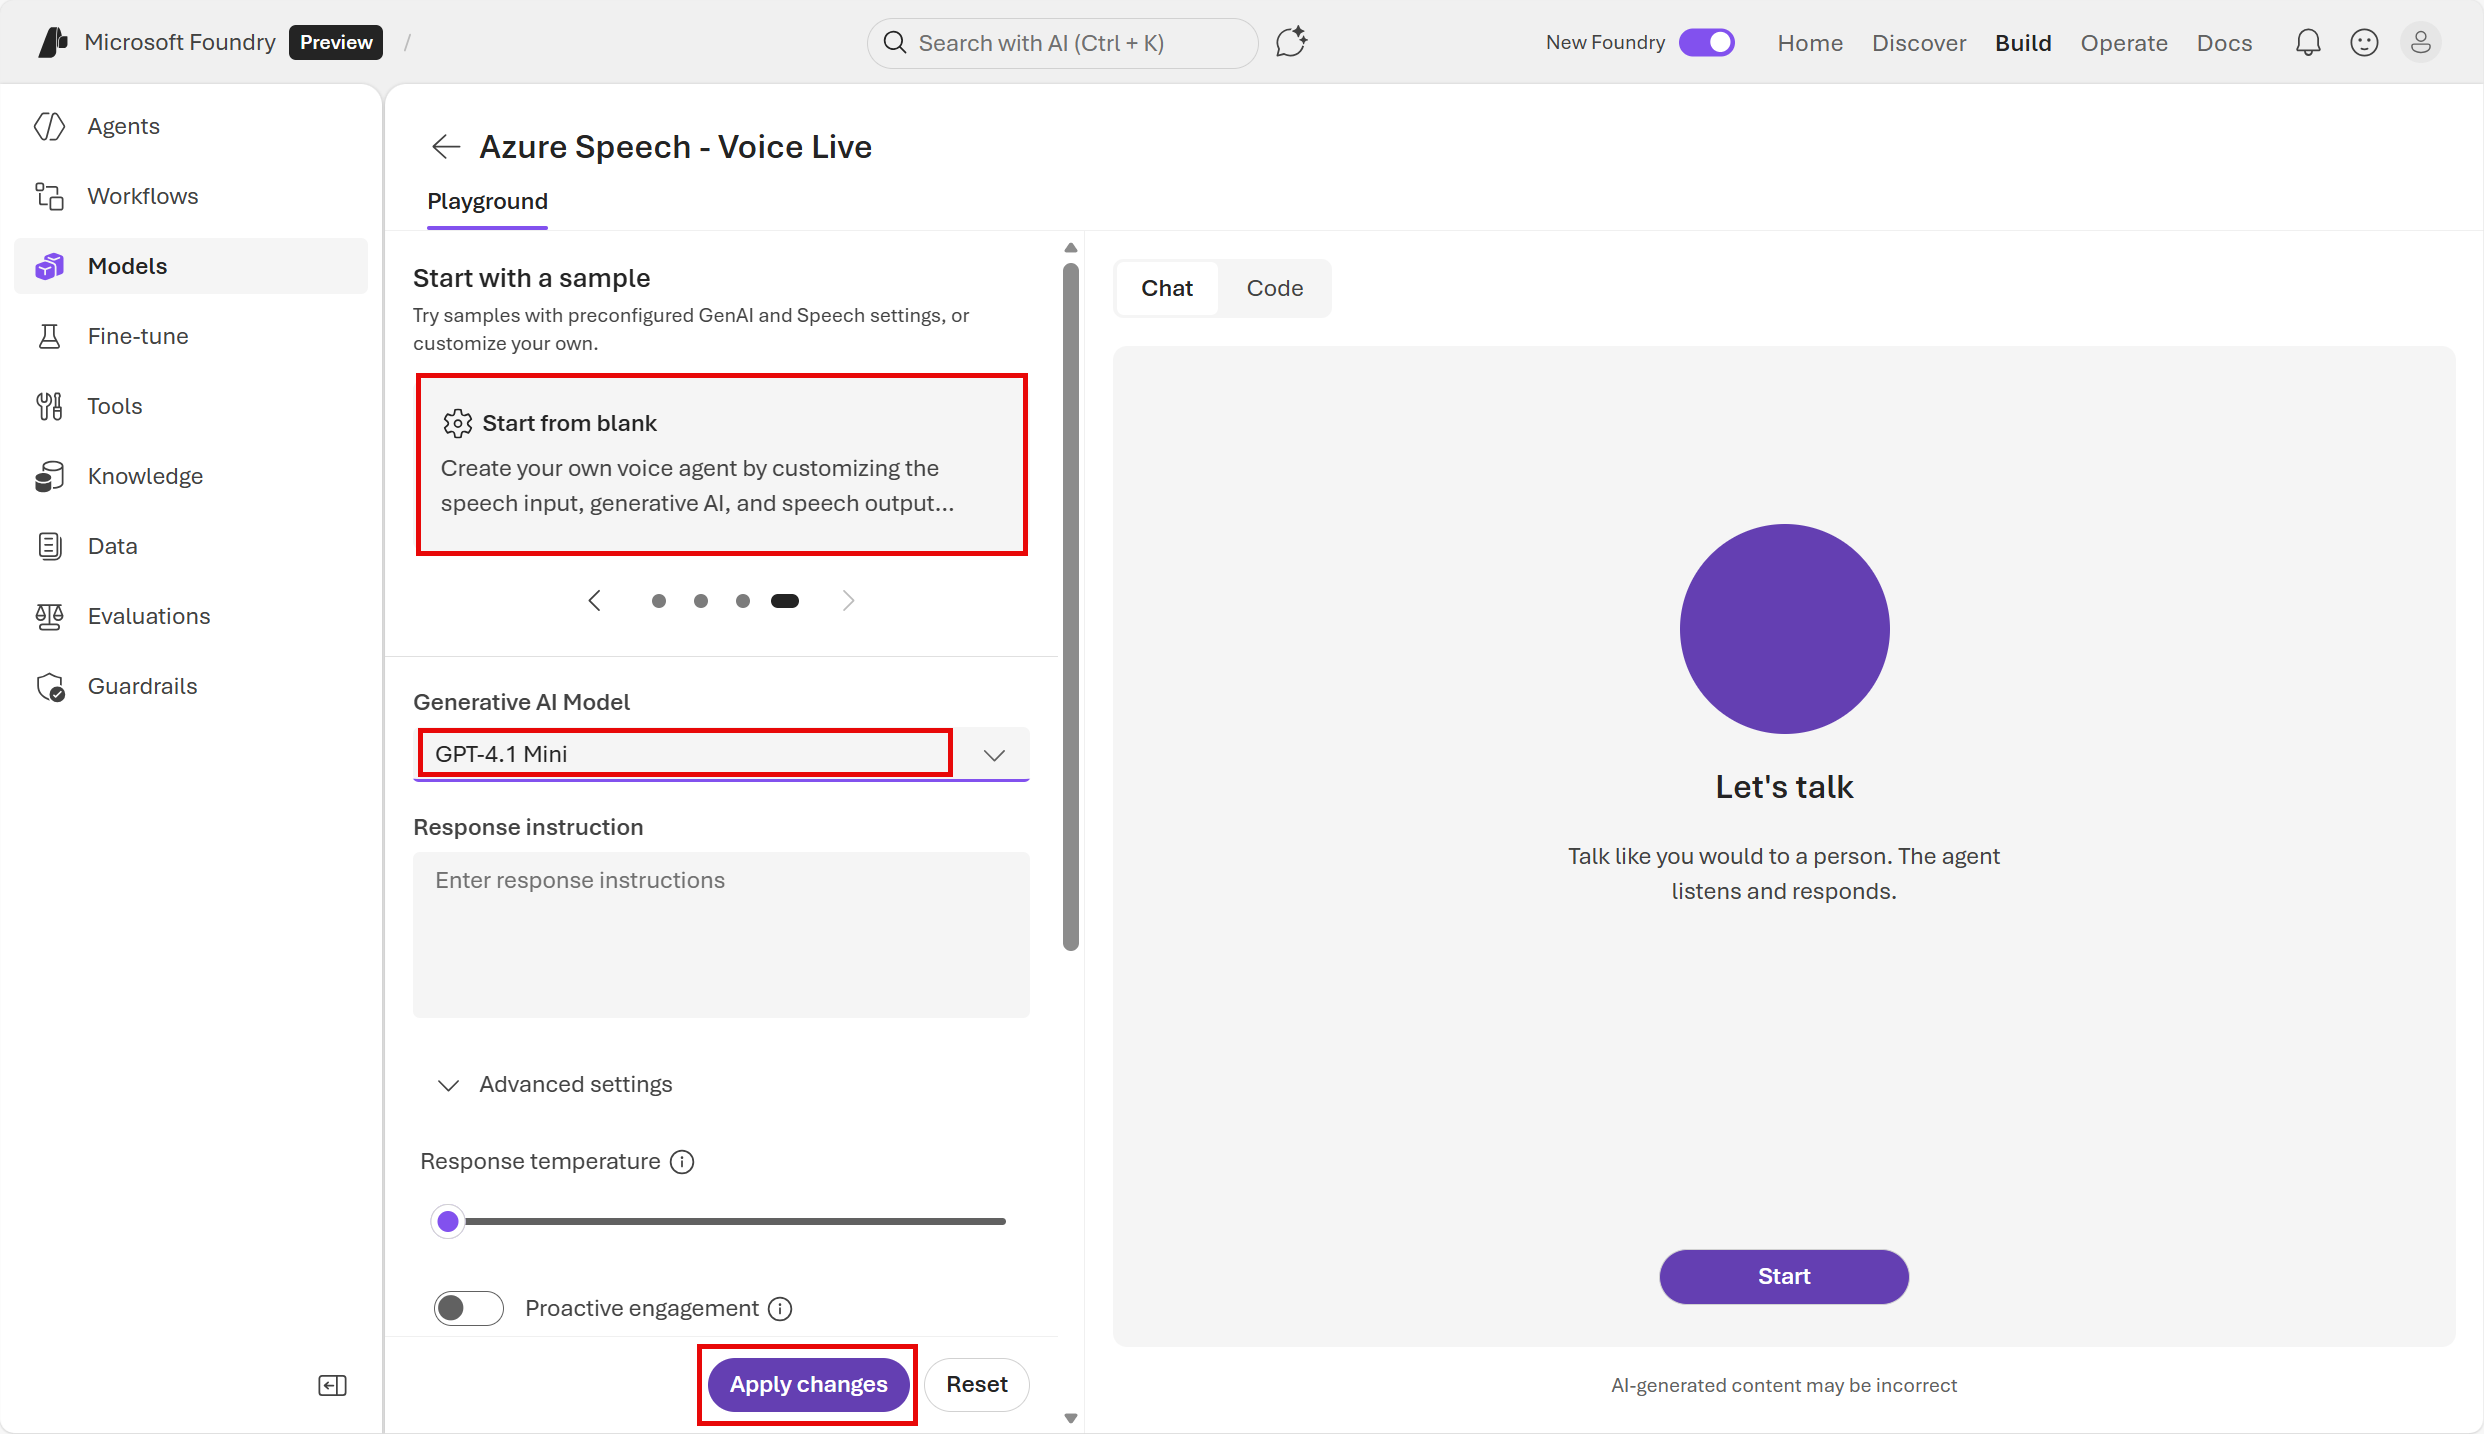Screen dimensions: 2484x1434
Task: Adjust the Response temperature slider
Action: point(448,1221)
